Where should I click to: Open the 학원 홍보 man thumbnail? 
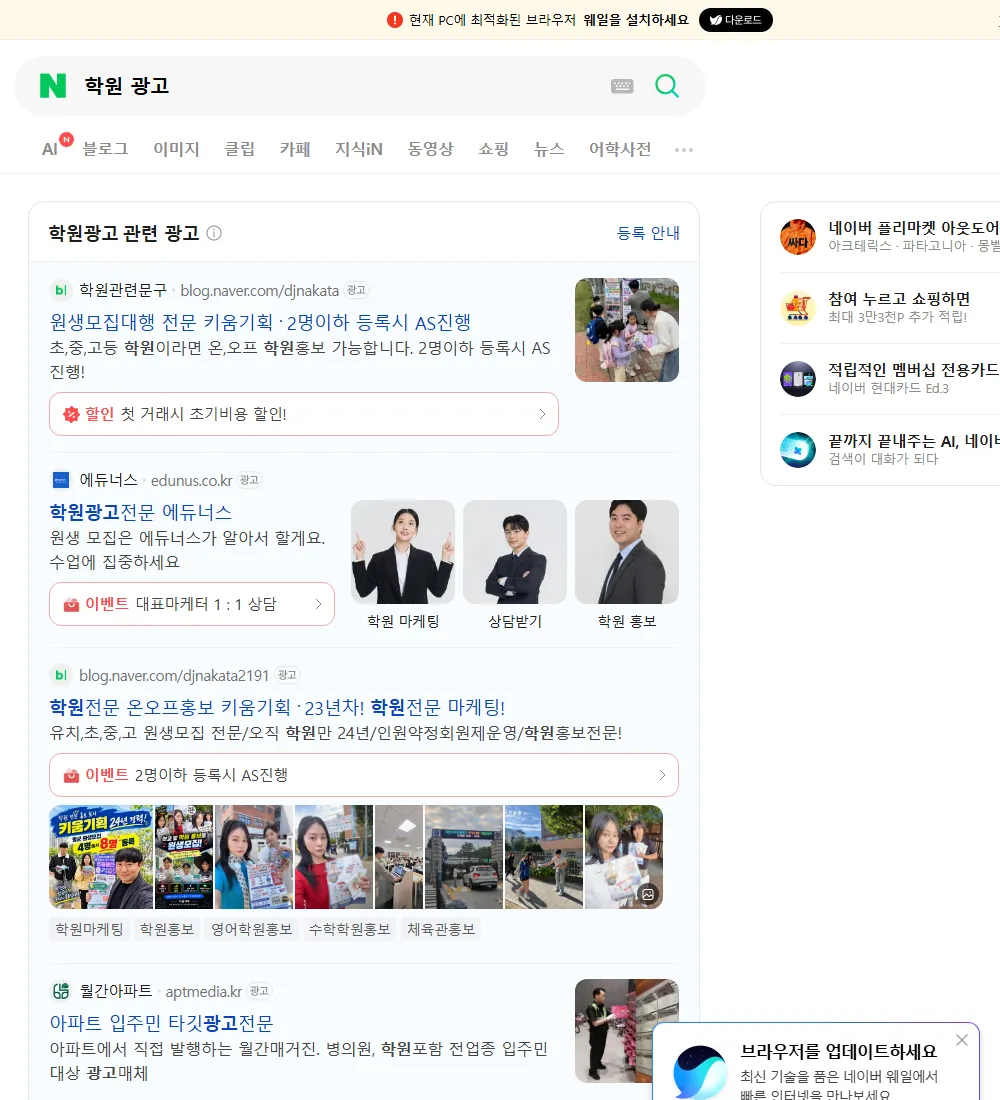627,552
